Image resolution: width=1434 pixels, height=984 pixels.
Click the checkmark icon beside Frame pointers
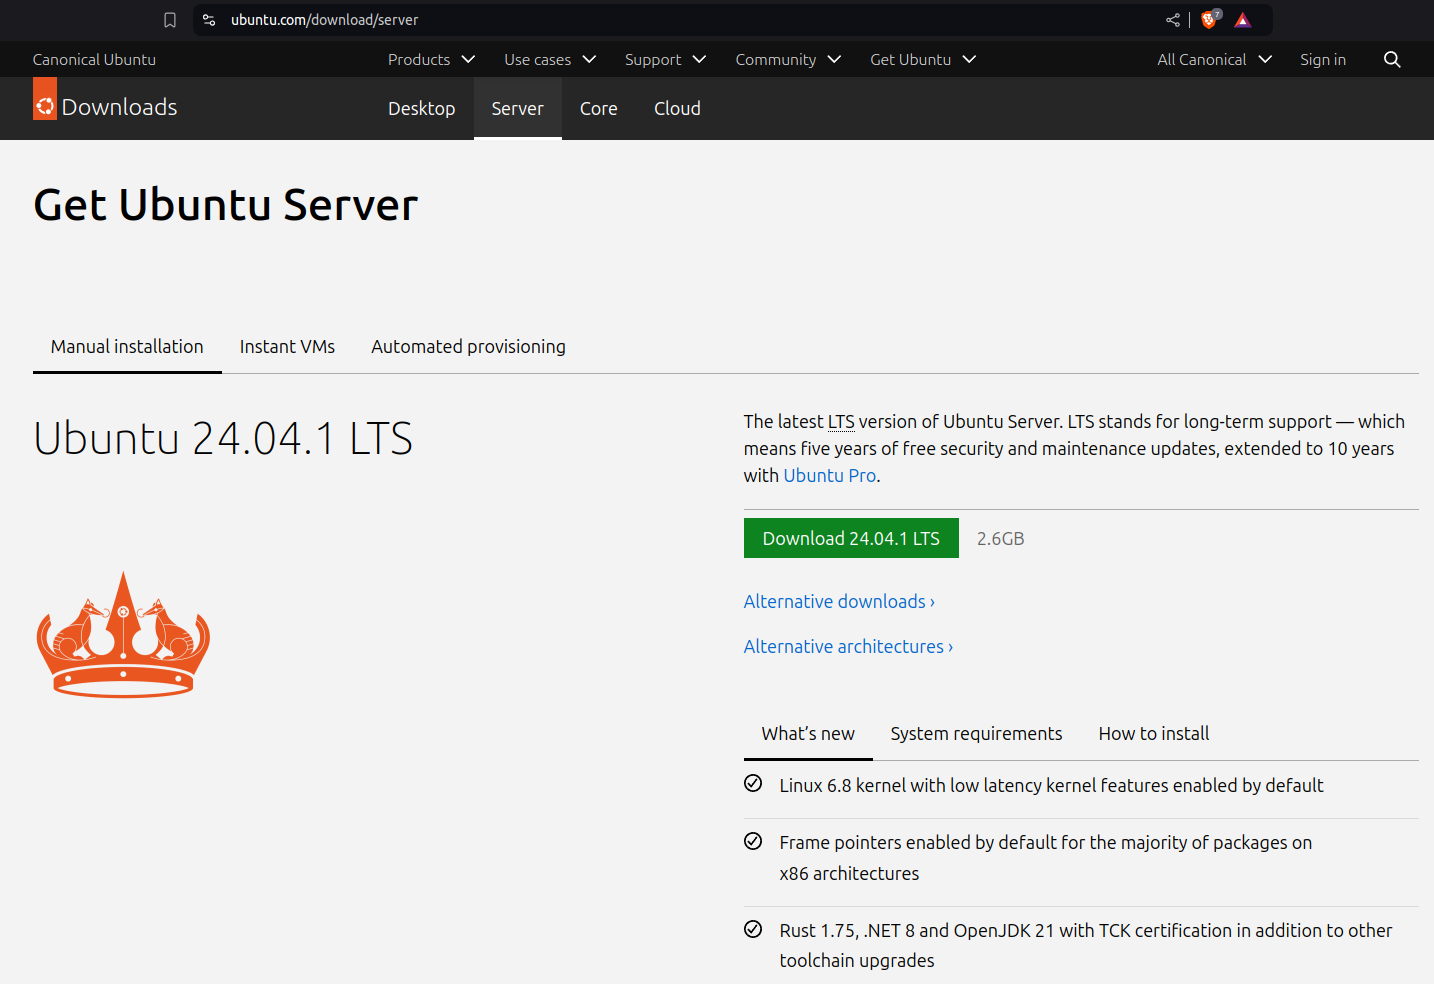coord(753,842)
